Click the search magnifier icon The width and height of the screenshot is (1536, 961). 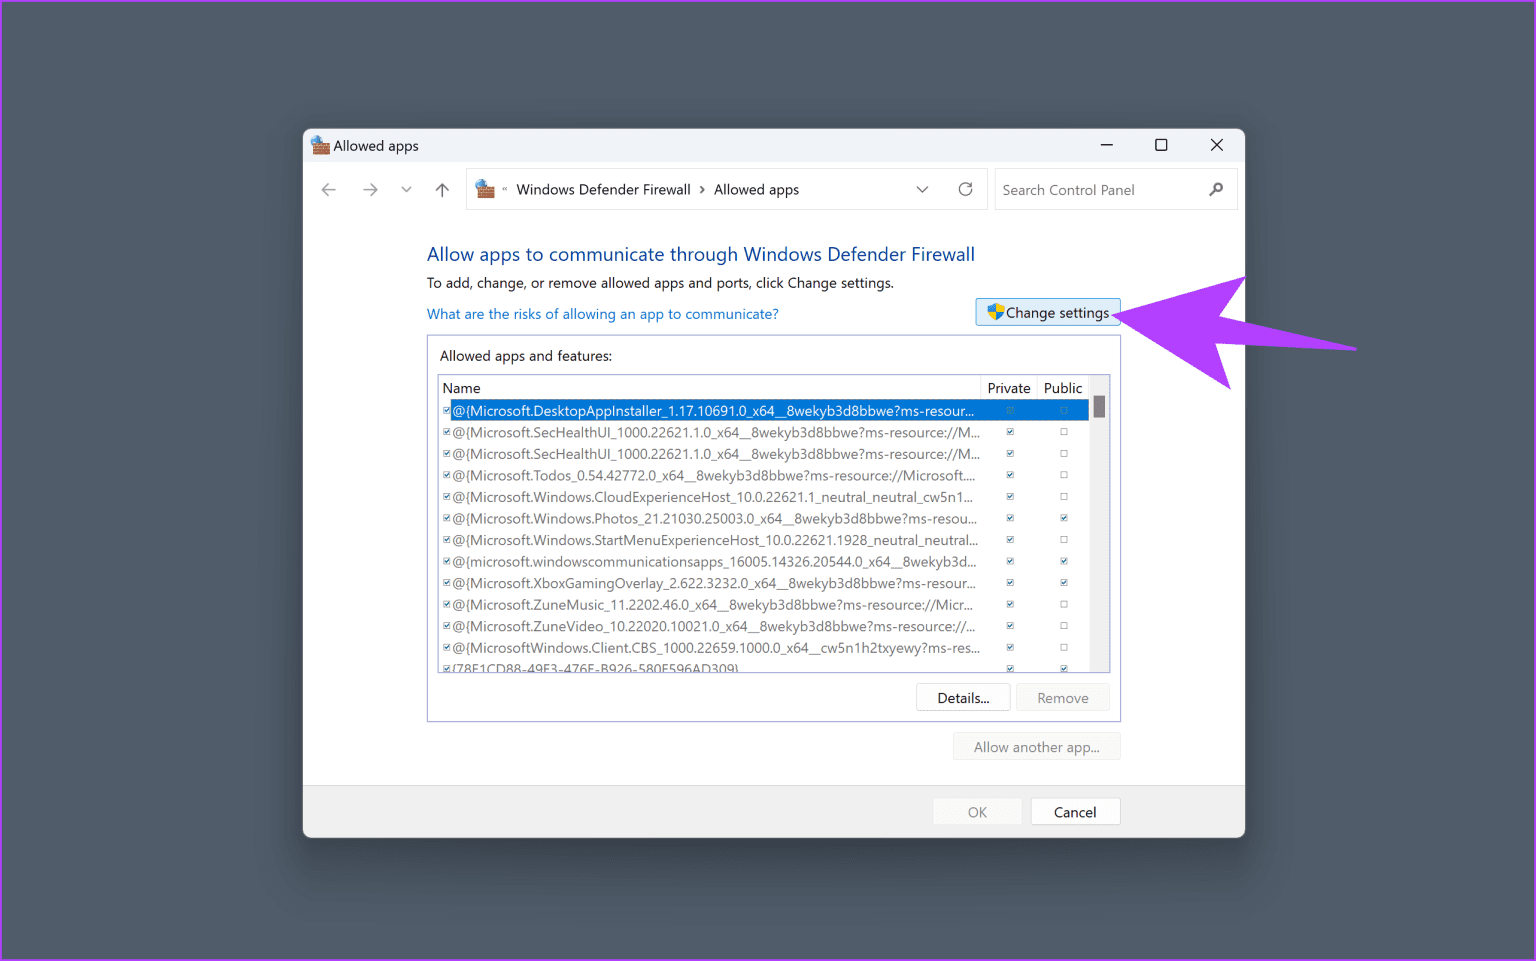coord(1216,190)
